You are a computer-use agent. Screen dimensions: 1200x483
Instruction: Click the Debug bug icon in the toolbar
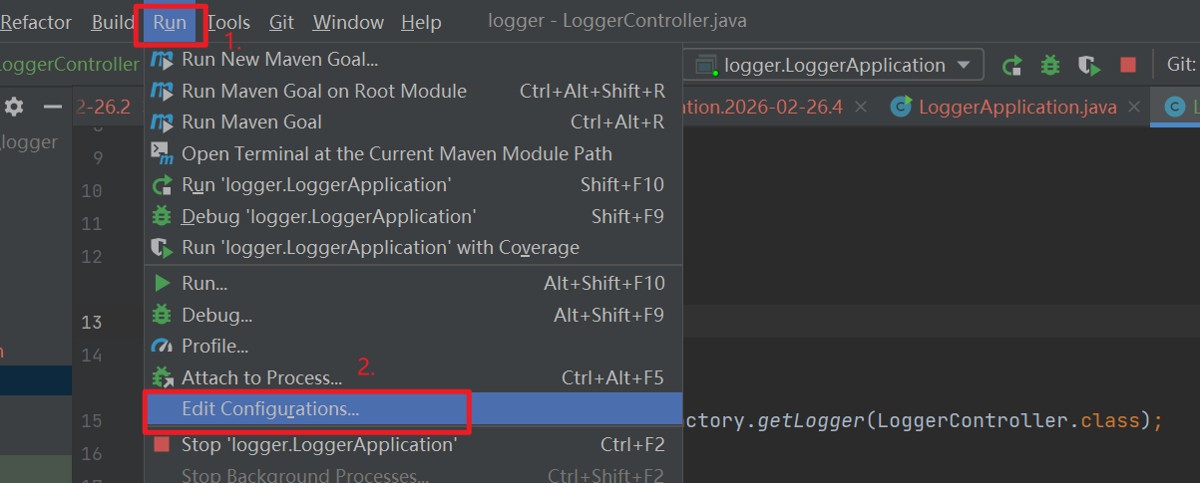(x=1050, y=66)
